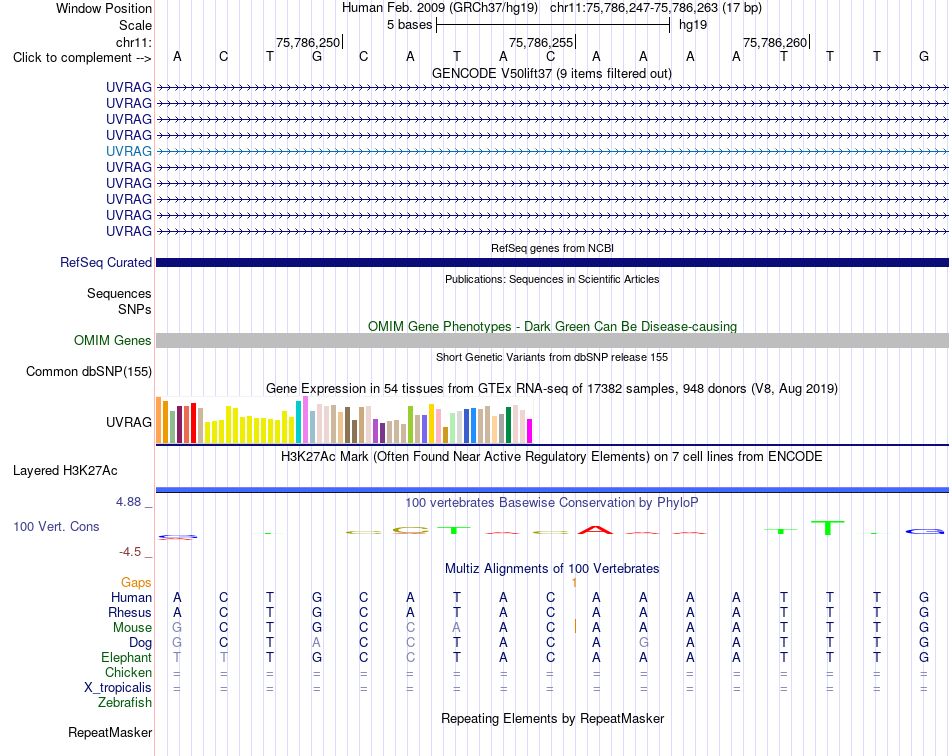Click the UVRAG label beside the GTEx chart
This screenshot has width=950, height=756.
(128, 422)
